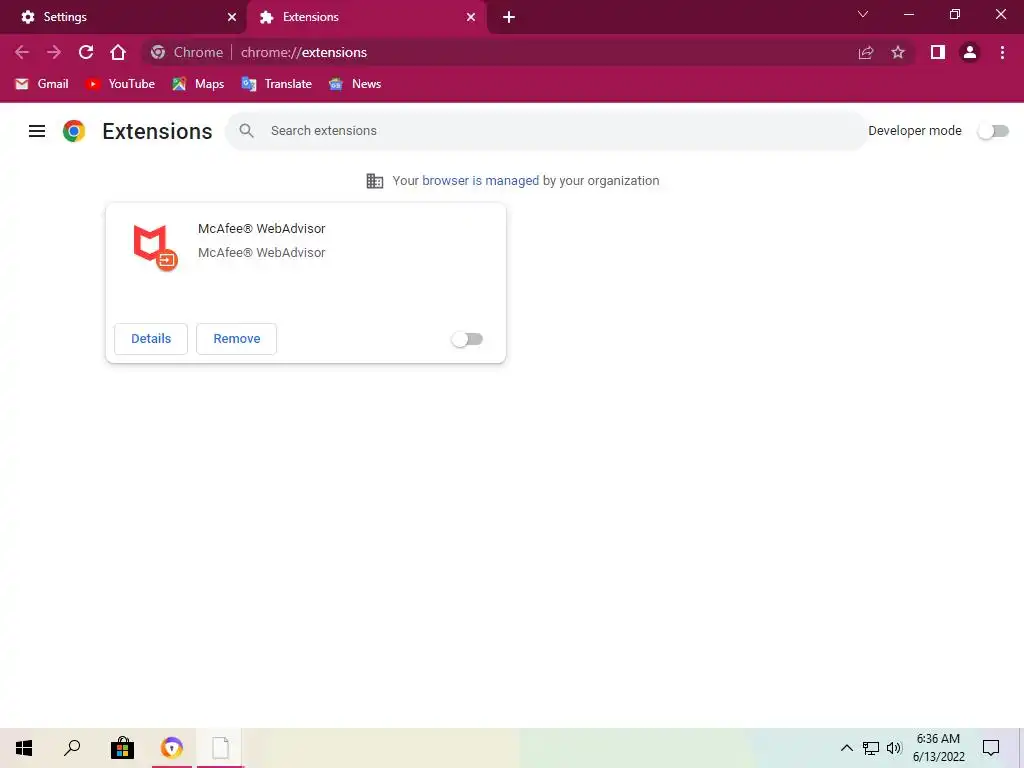
Task: Open the browser side panel
Action: pyautogui.click(x=938, y=52)
